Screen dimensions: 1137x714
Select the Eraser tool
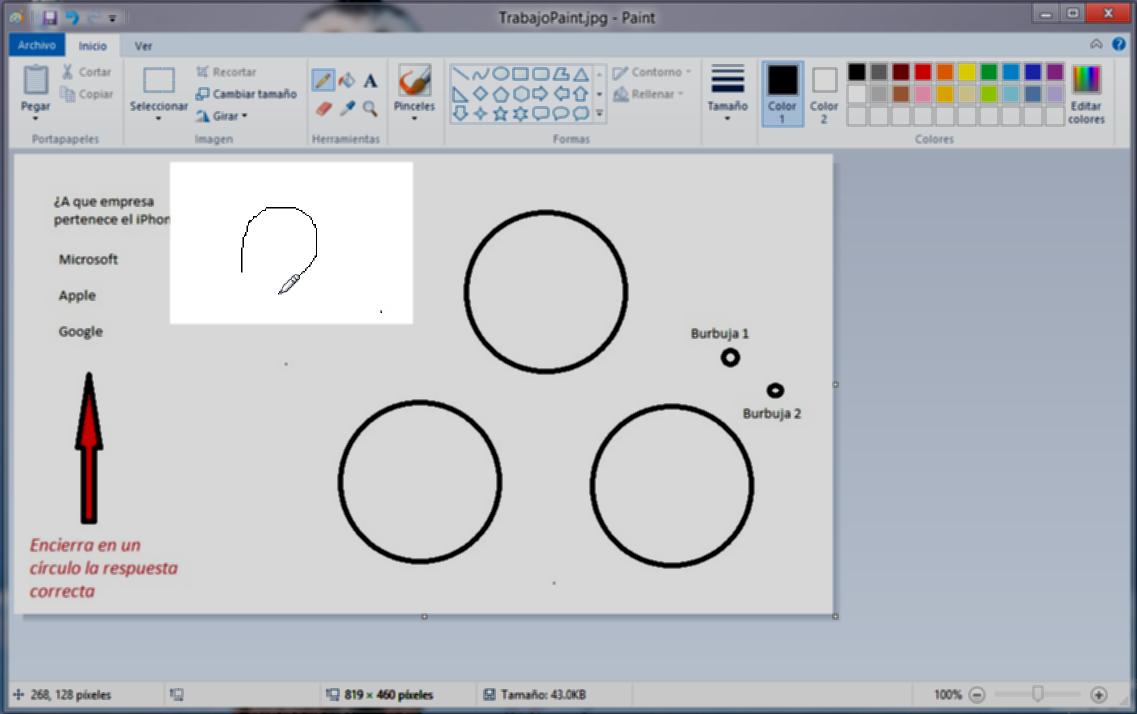click(323, 108)
